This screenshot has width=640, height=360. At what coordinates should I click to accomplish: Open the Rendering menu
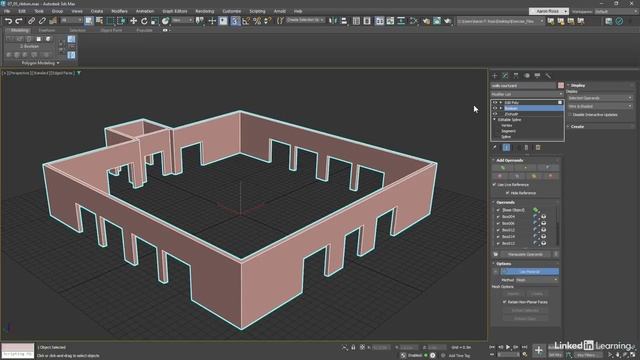204,11
